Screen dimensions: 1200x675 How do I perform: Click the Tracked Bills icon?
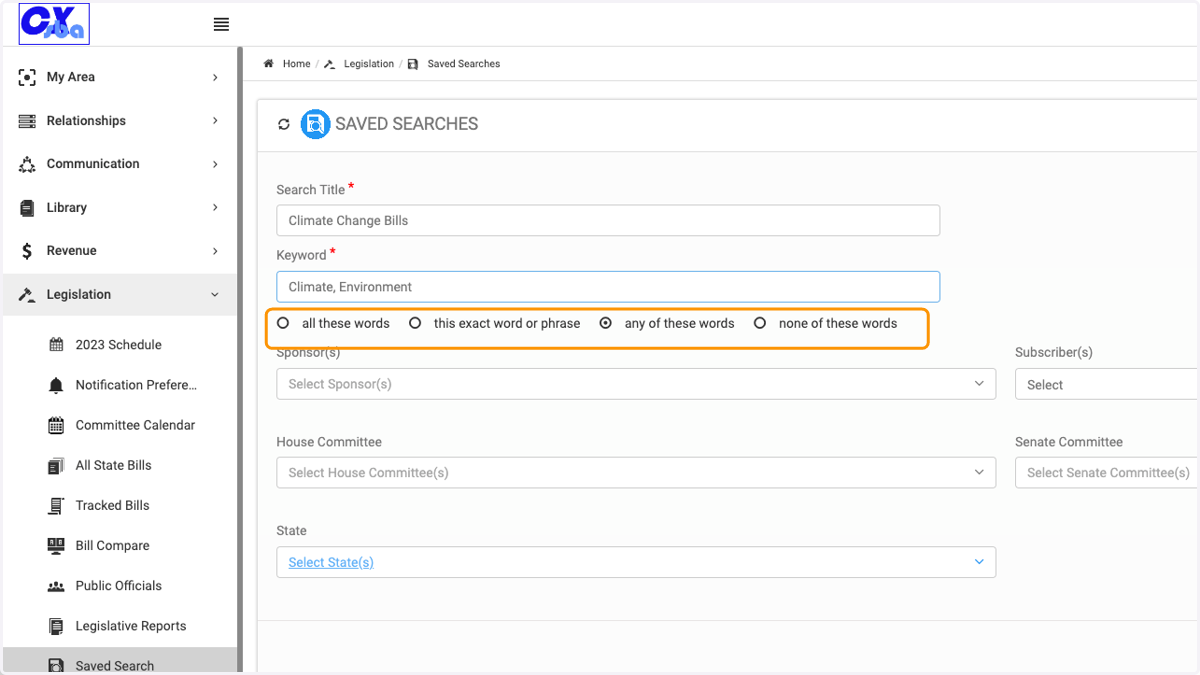click(56, 506)
